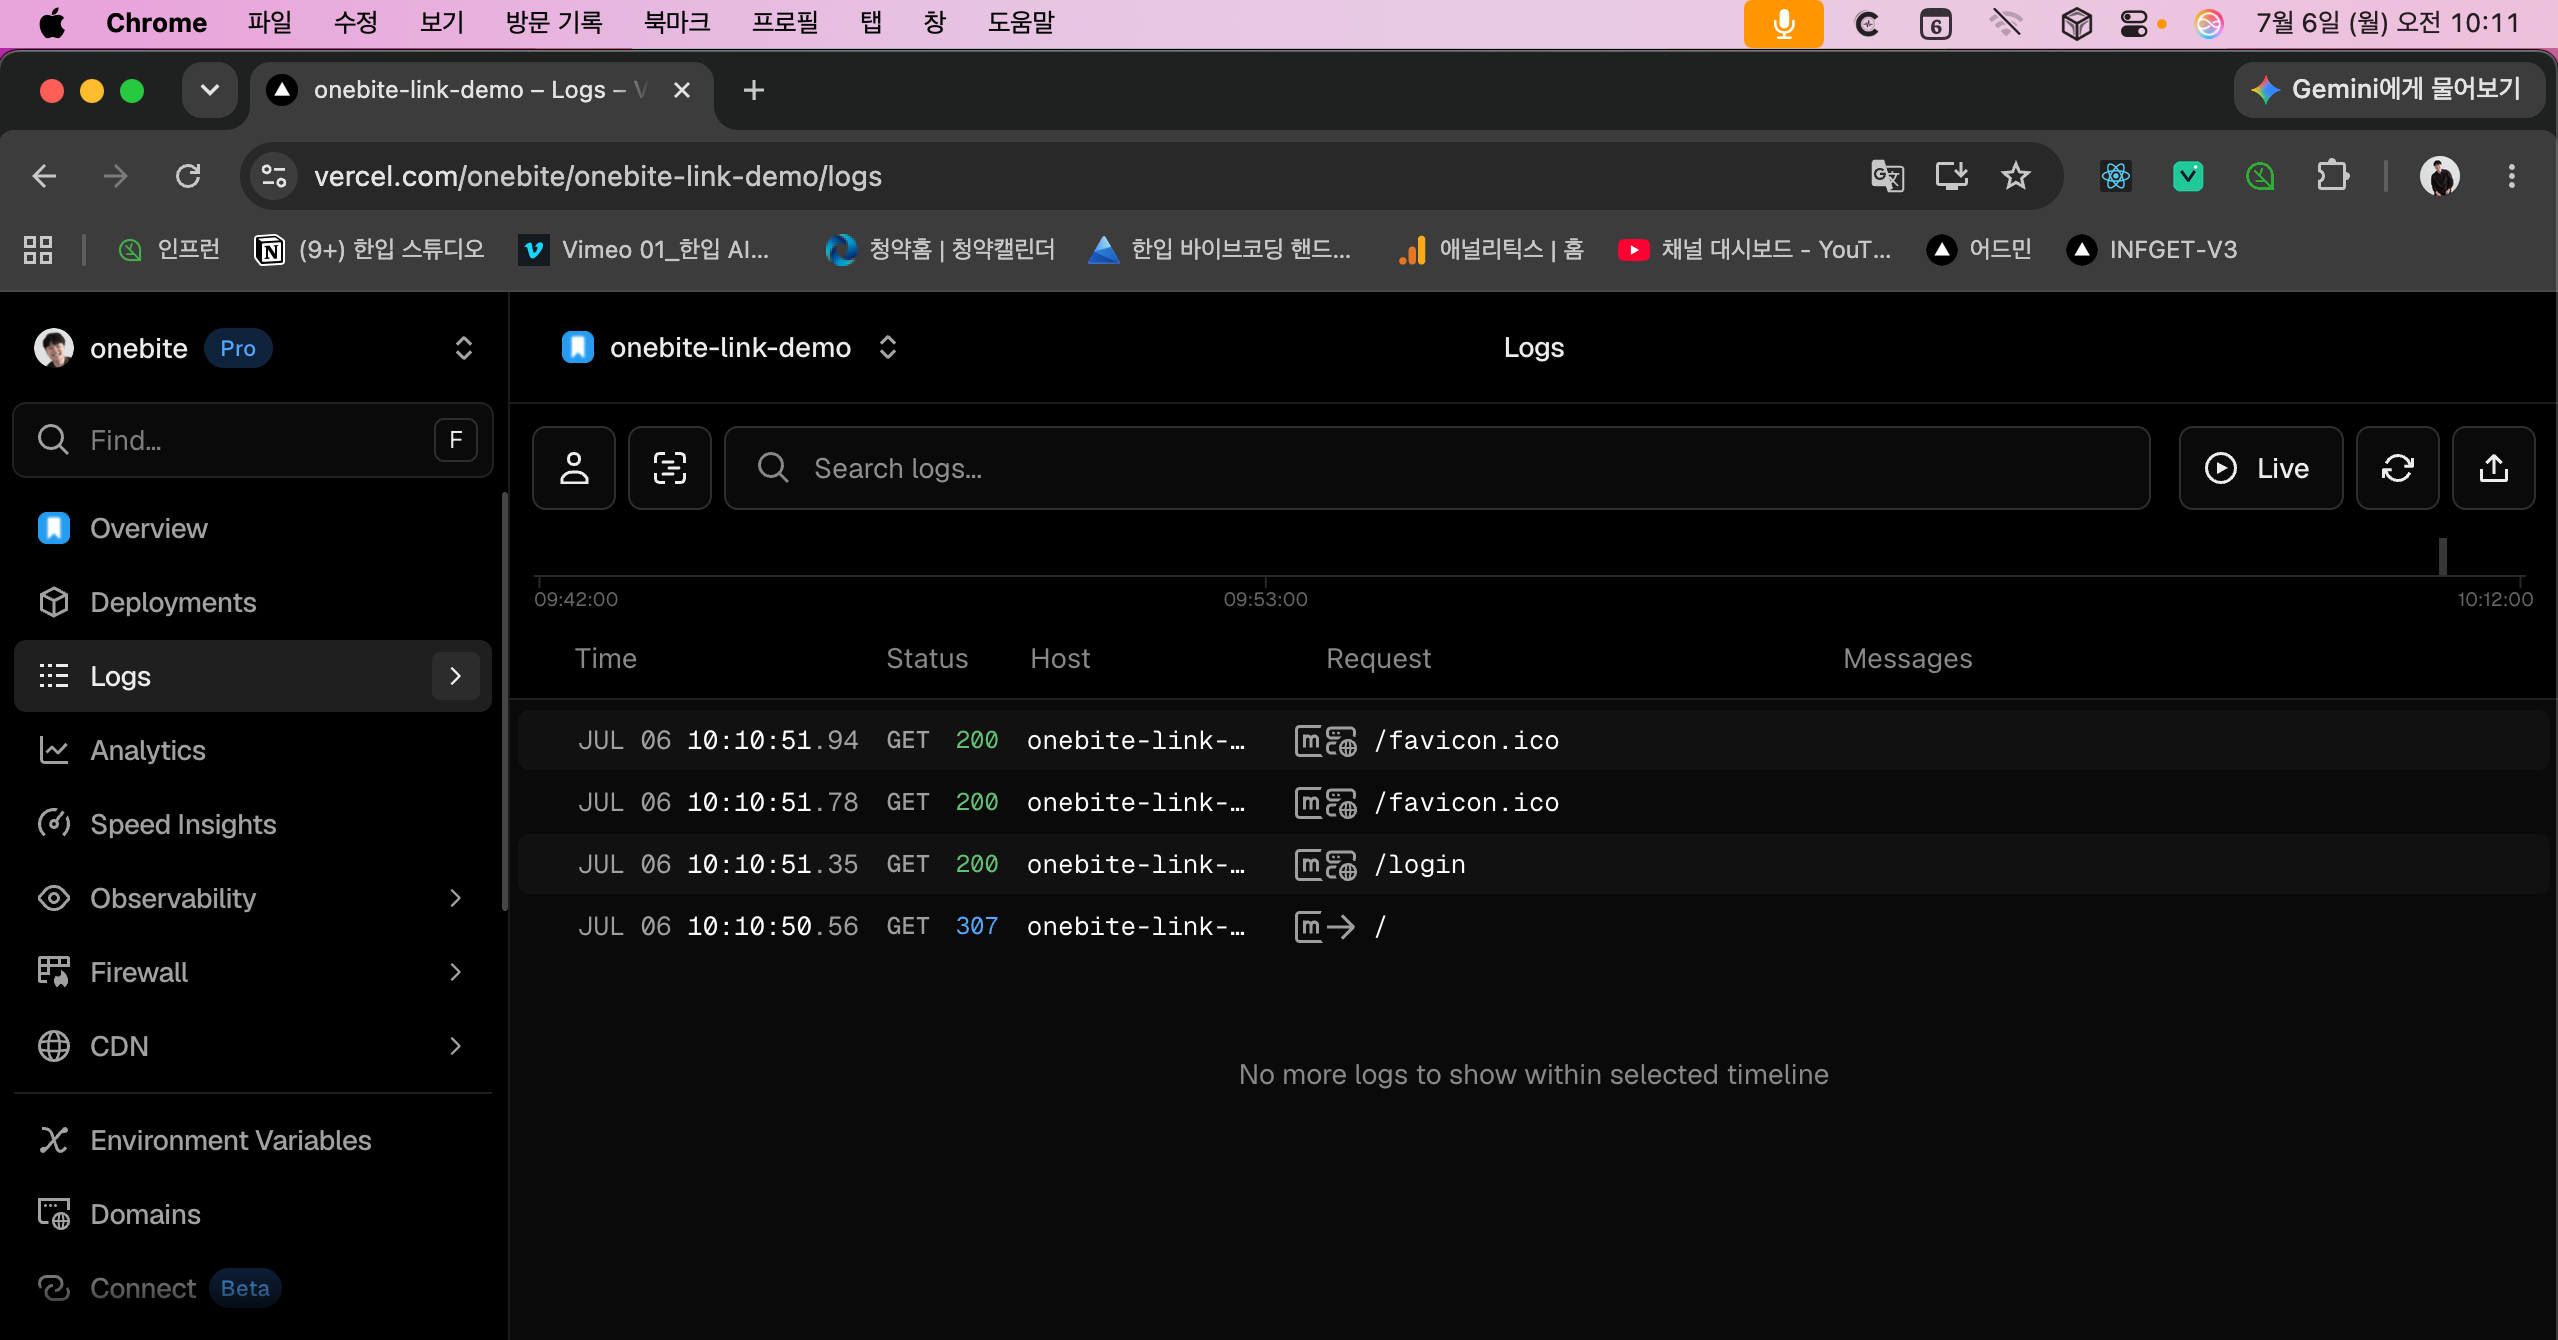Viewport: 2558px width, 1340px height.
Task: Select the 10:10:51.94 favicon.ico log row
Action: coord(1533,740)
